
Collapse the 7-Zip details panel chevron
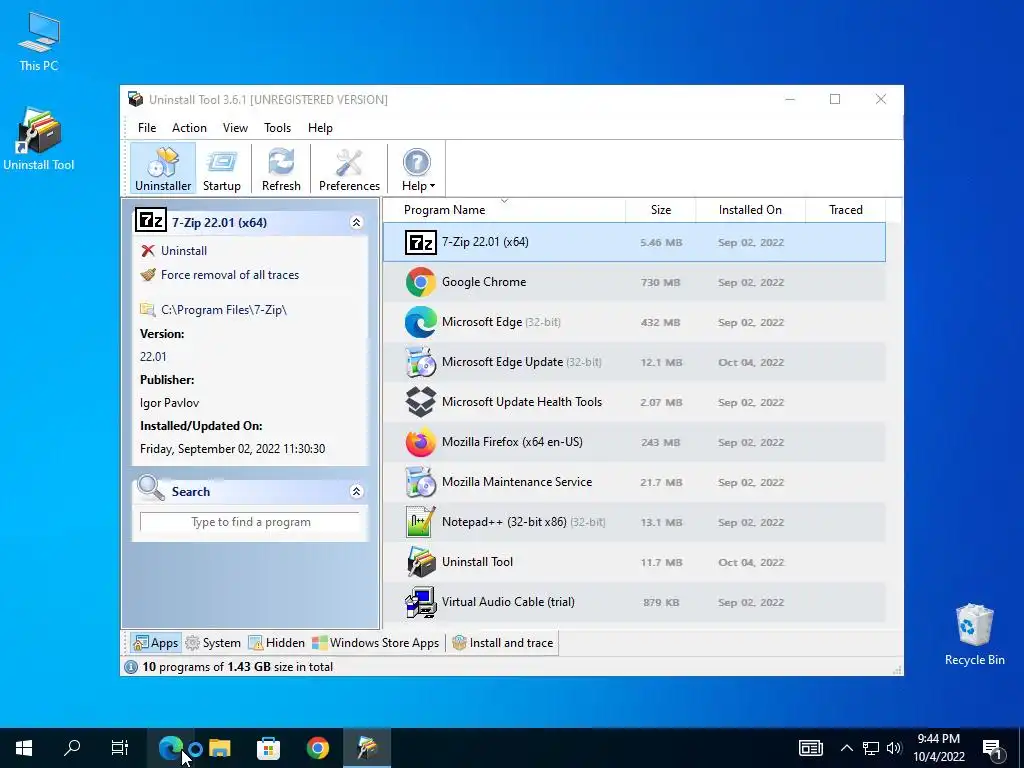[x=357, y=223]
